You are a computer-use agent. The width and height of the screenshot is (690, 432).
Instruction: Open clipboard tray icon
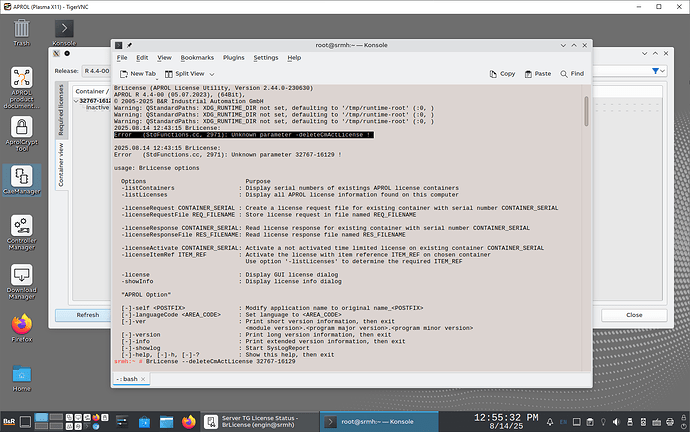pyautogui.click(x=590, y=422)
